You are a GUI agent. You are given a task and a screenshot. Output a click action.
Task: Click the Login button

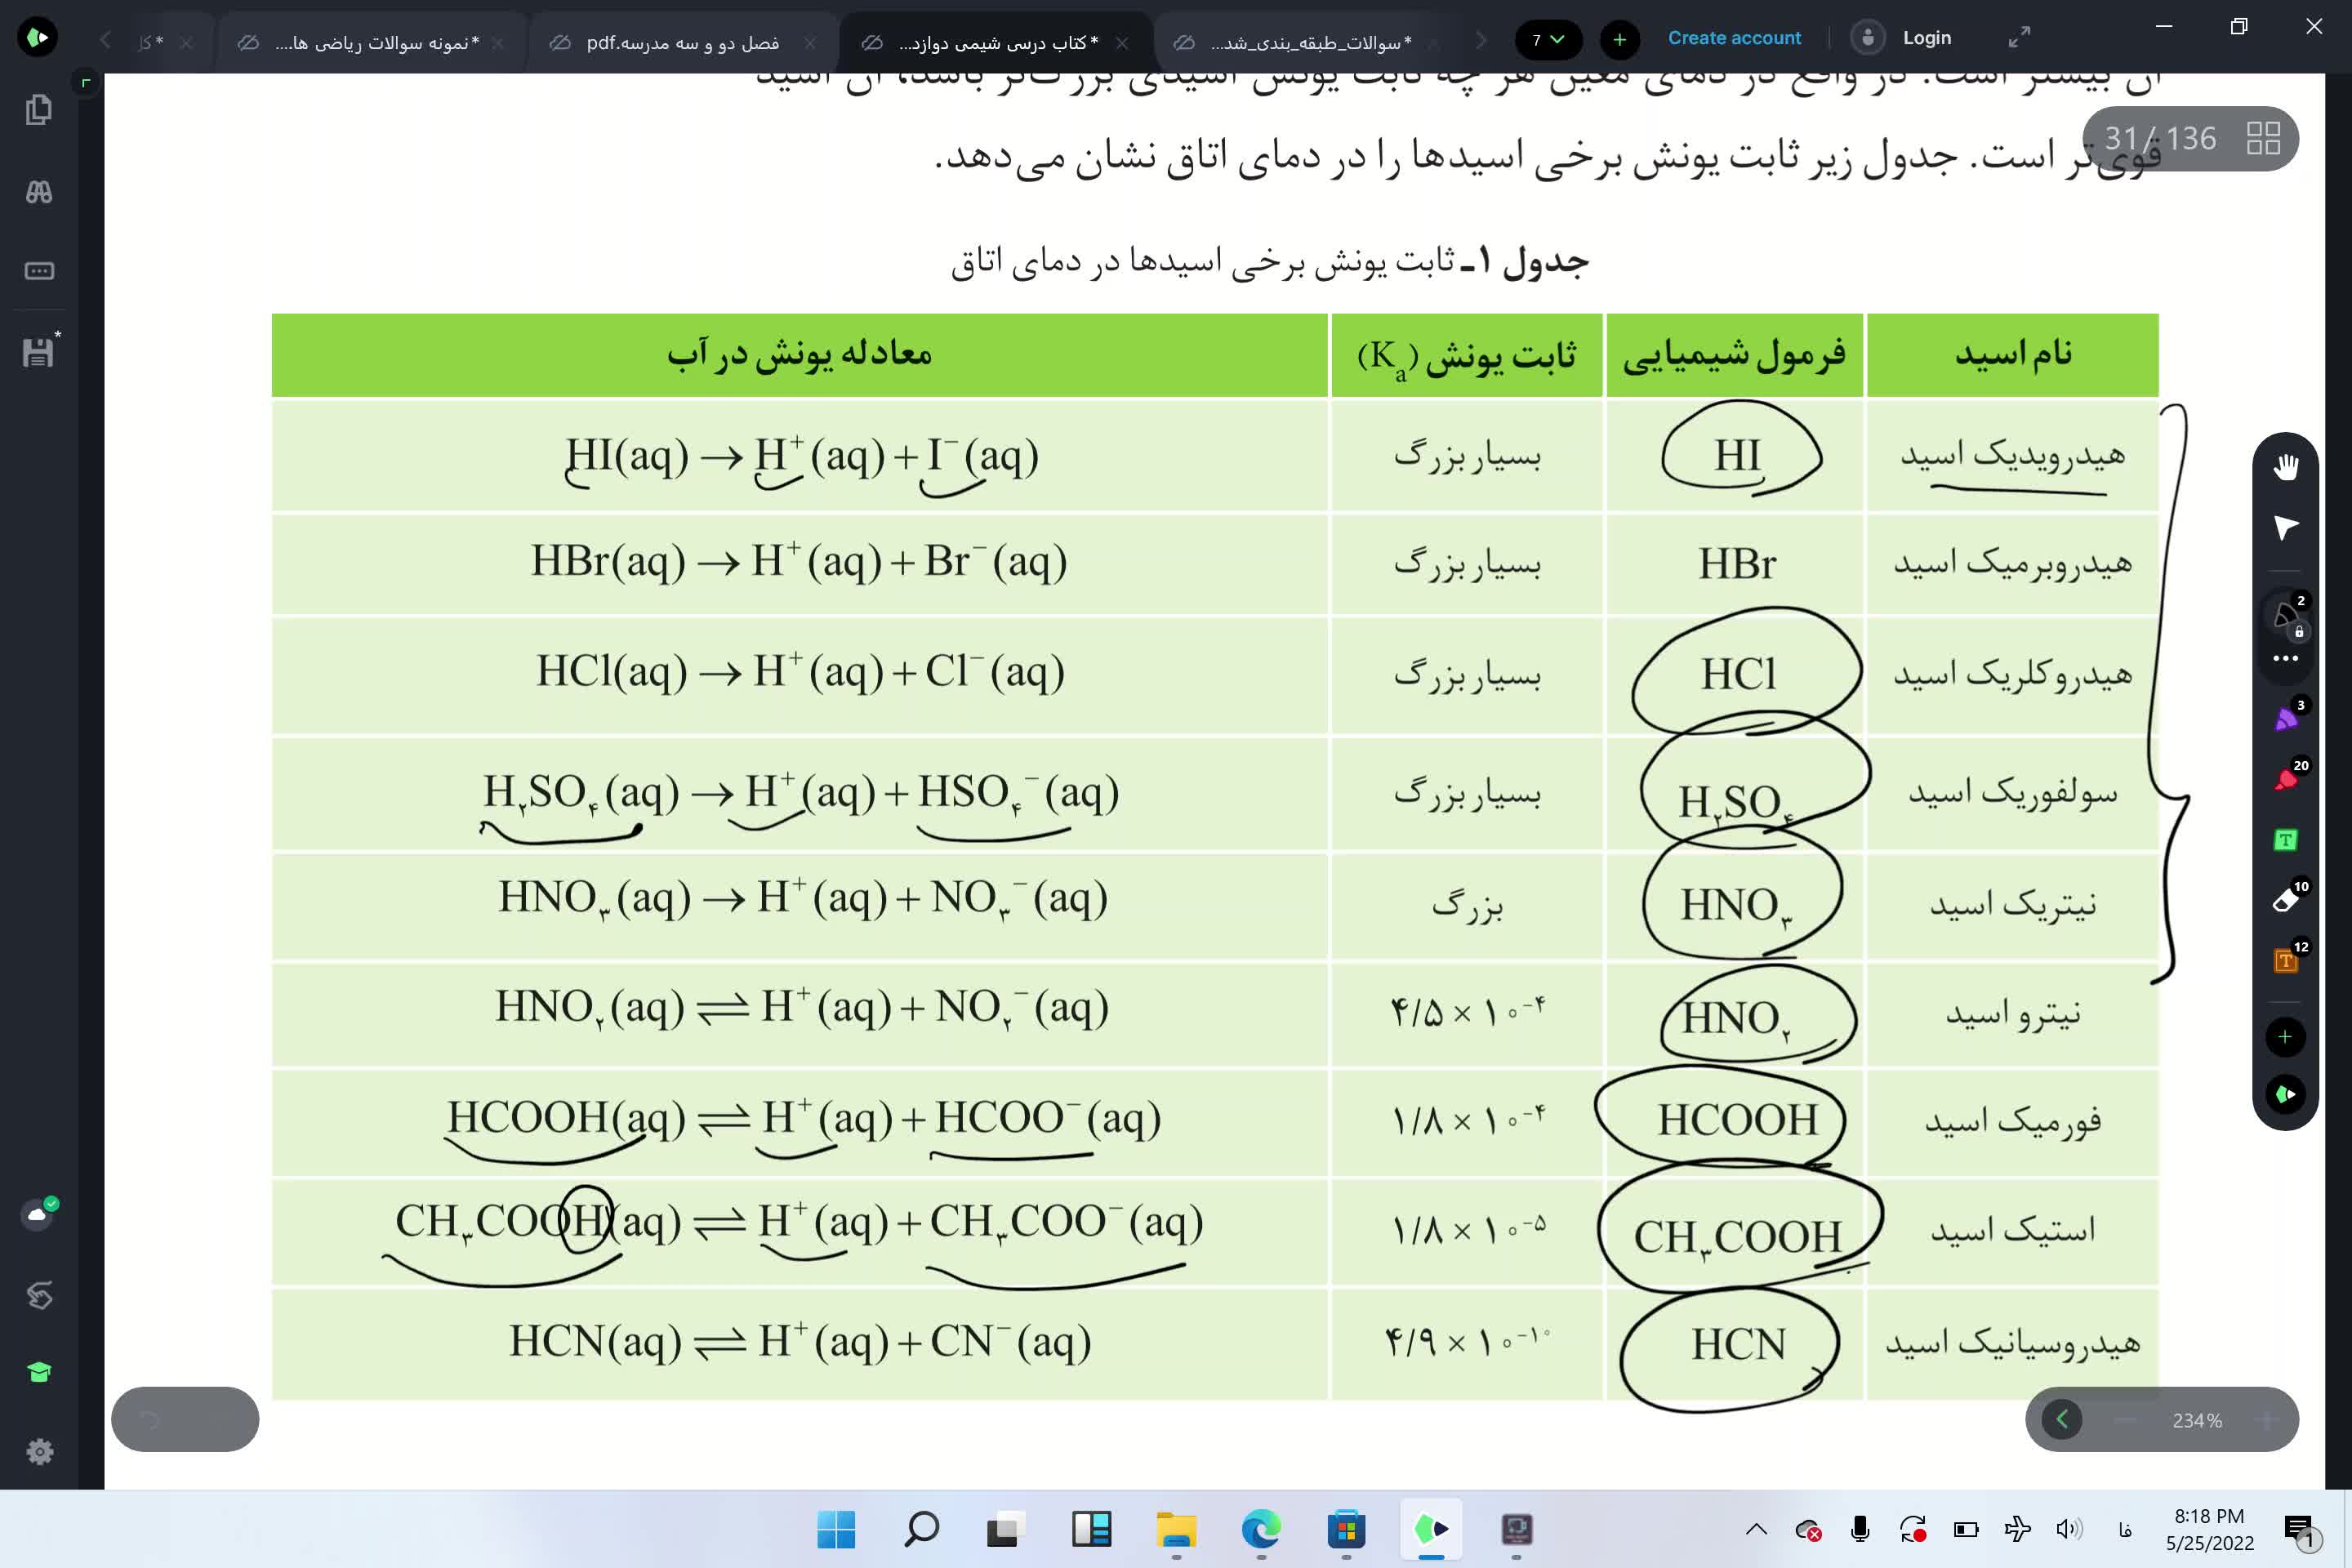click(1926, 38)
